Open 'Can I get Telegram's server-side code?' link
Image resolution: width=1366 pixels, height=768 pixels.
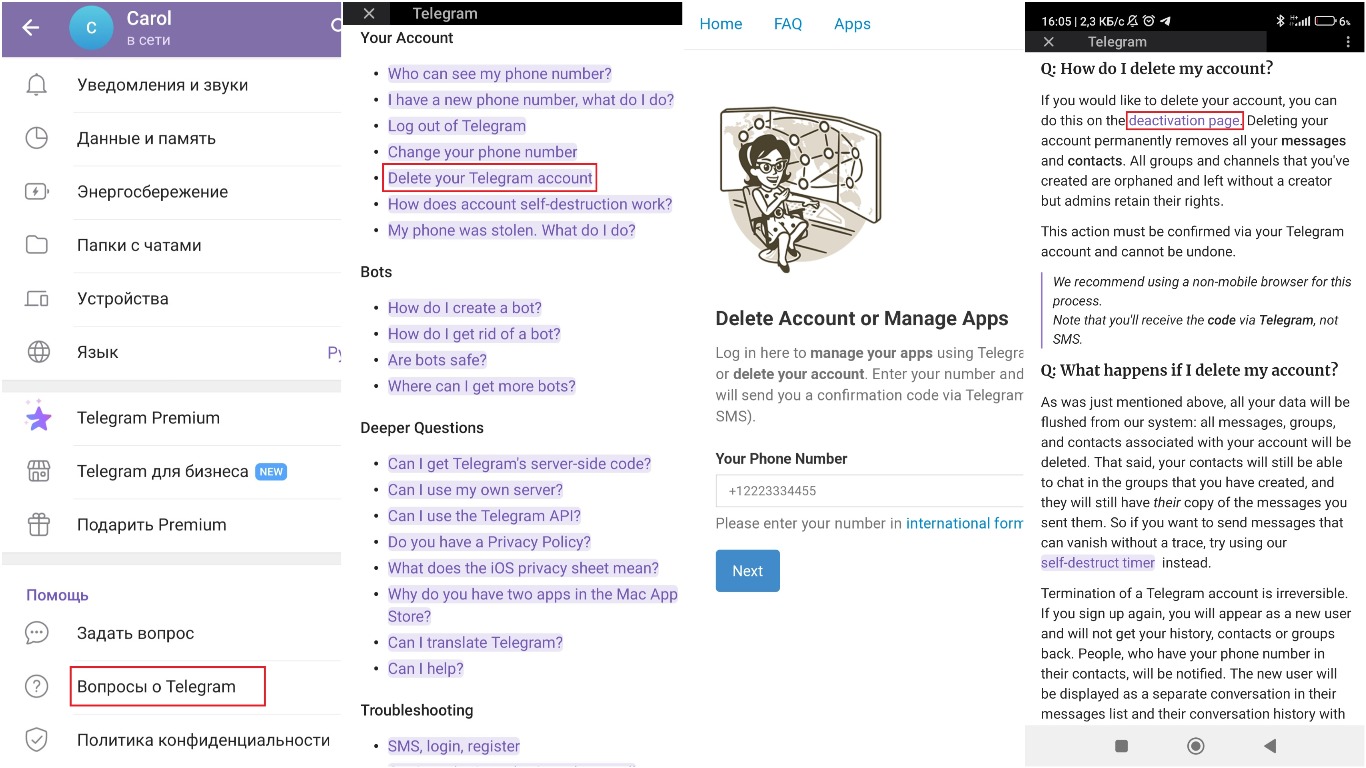[x=519, y=464]
